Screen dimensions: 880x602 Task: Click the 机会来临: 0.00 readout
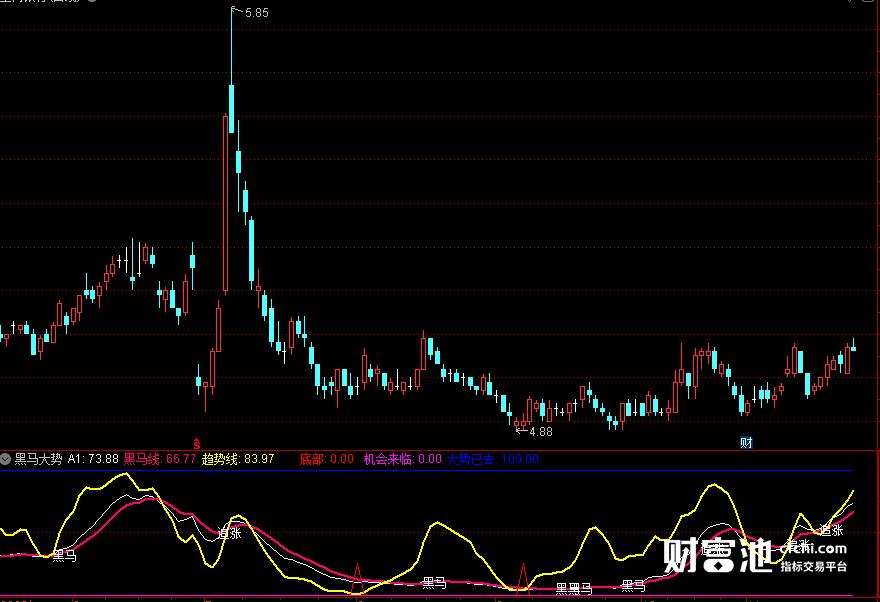click(x=402, y=459)
